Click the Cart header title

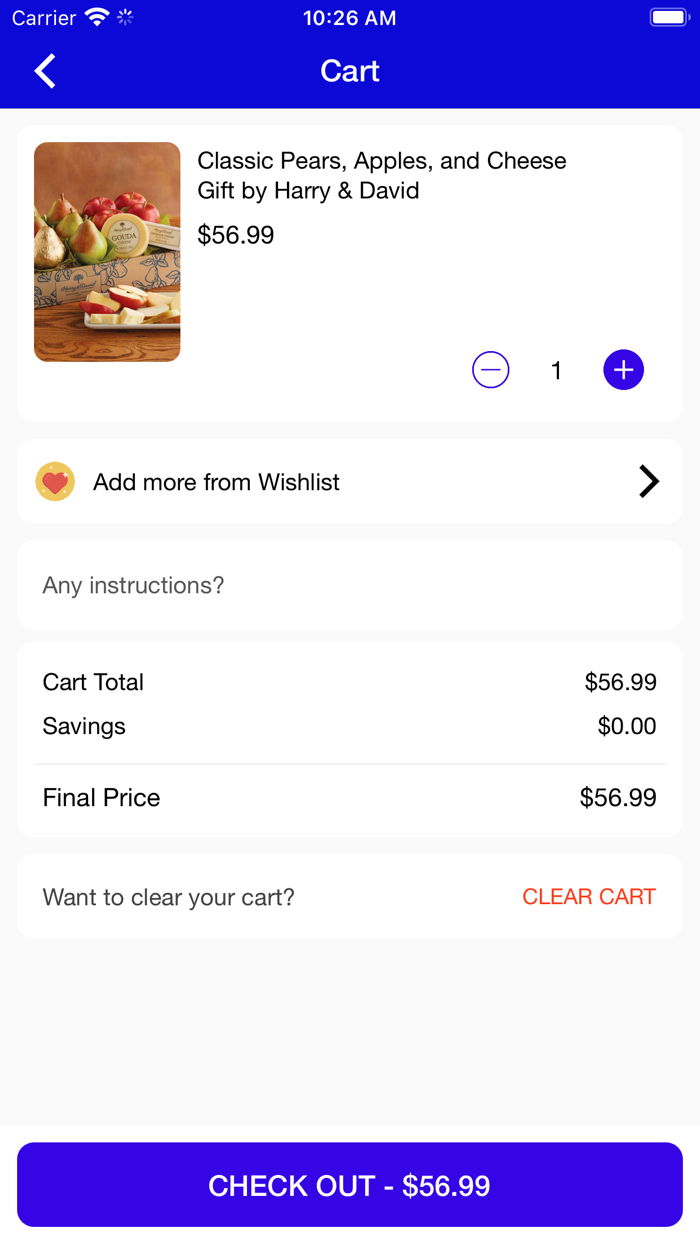[349, 71]
